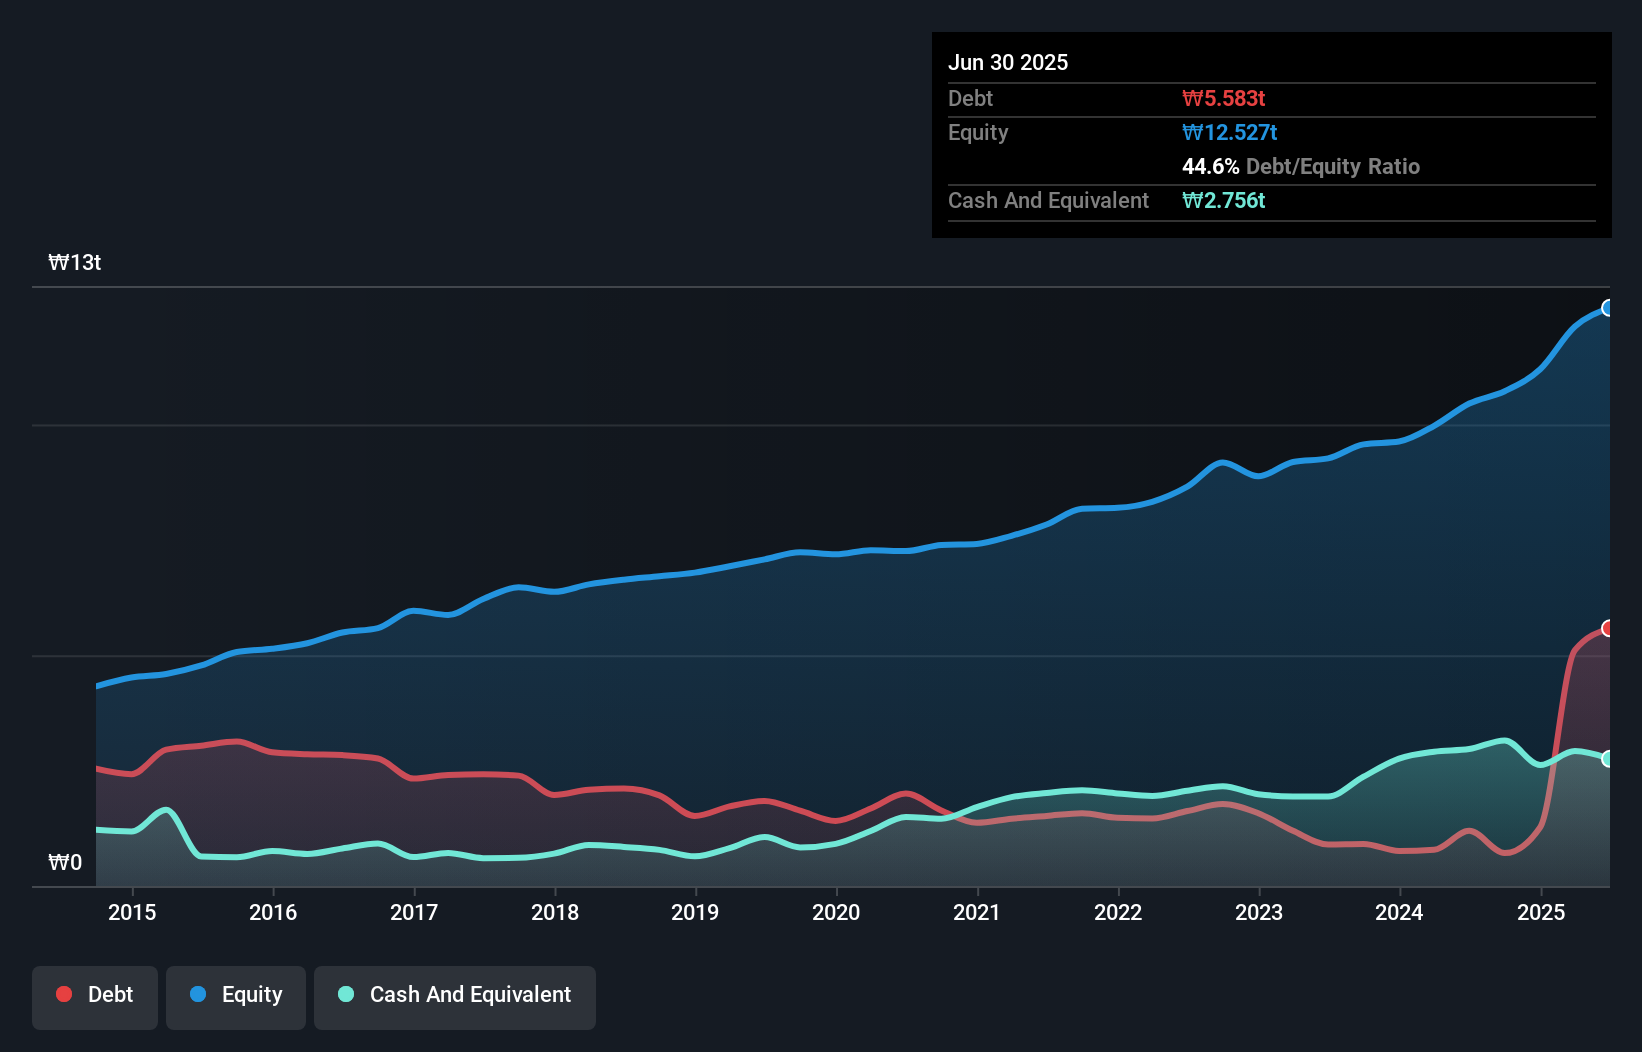Click the Cash And Equivalent legend button
The image size is (1642, 1052).
455,996
